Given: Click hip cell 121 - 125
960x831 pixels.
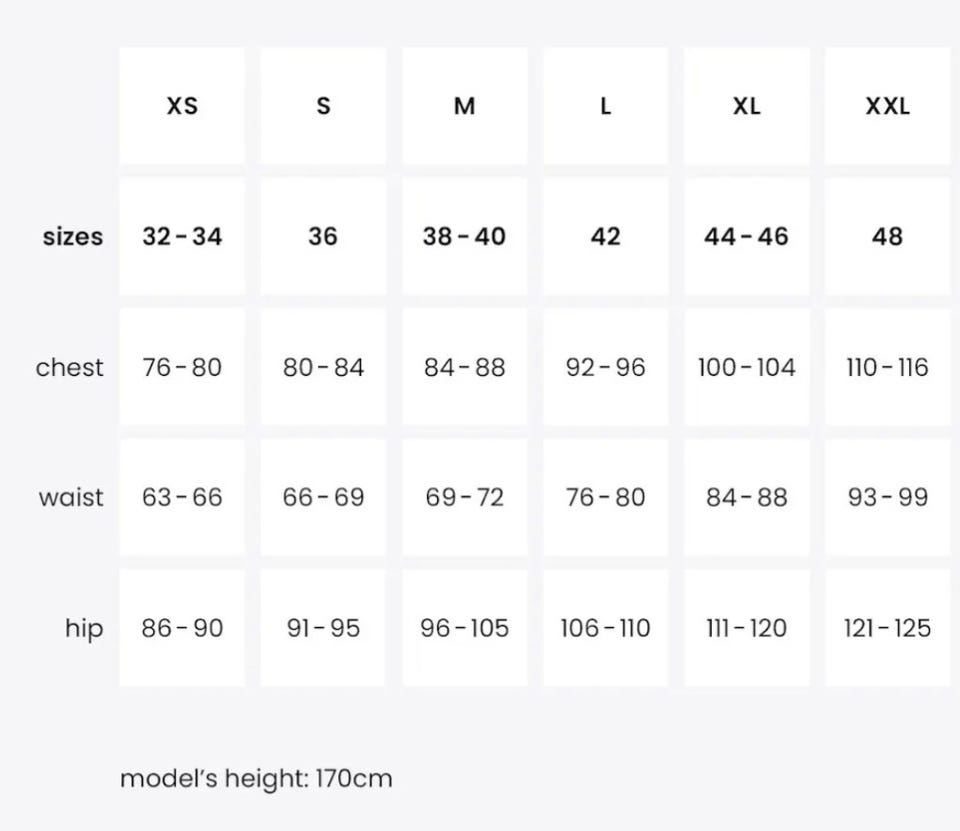Looking at the screenshot, I should tap(887, 628).
